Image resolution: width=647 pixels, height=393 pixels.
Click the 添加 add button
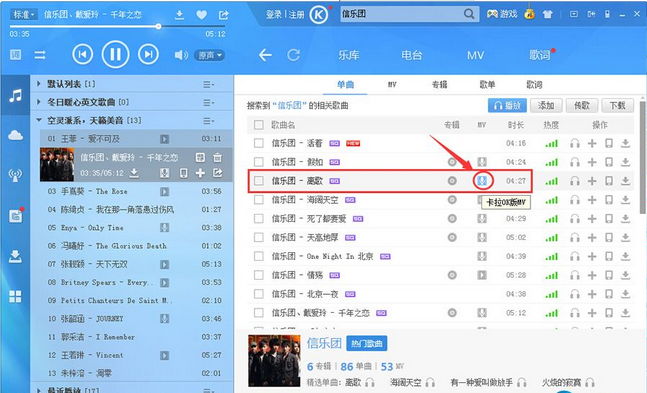click(546, 106)
